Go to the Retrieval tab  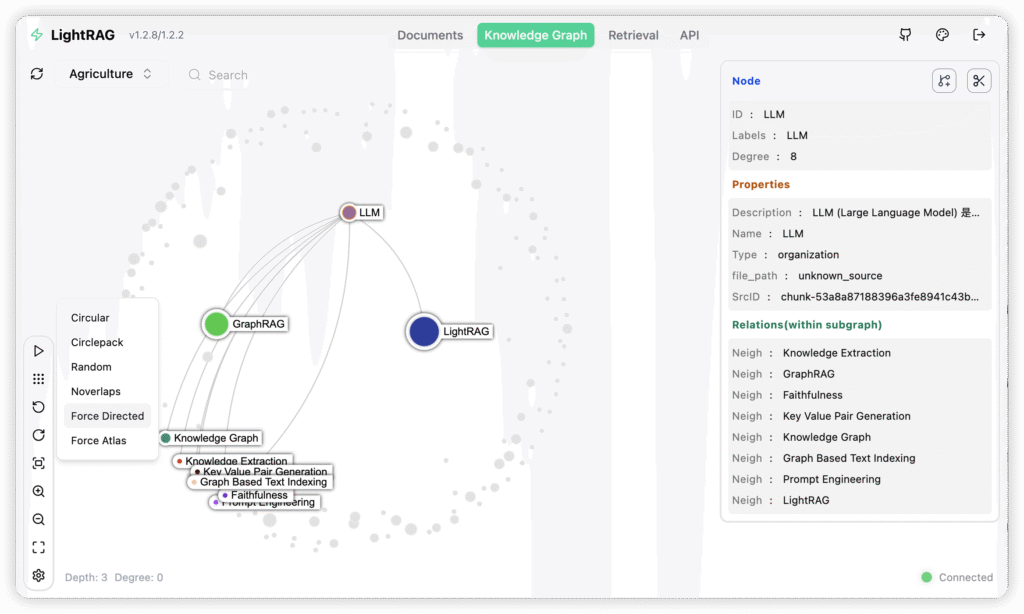633,35
